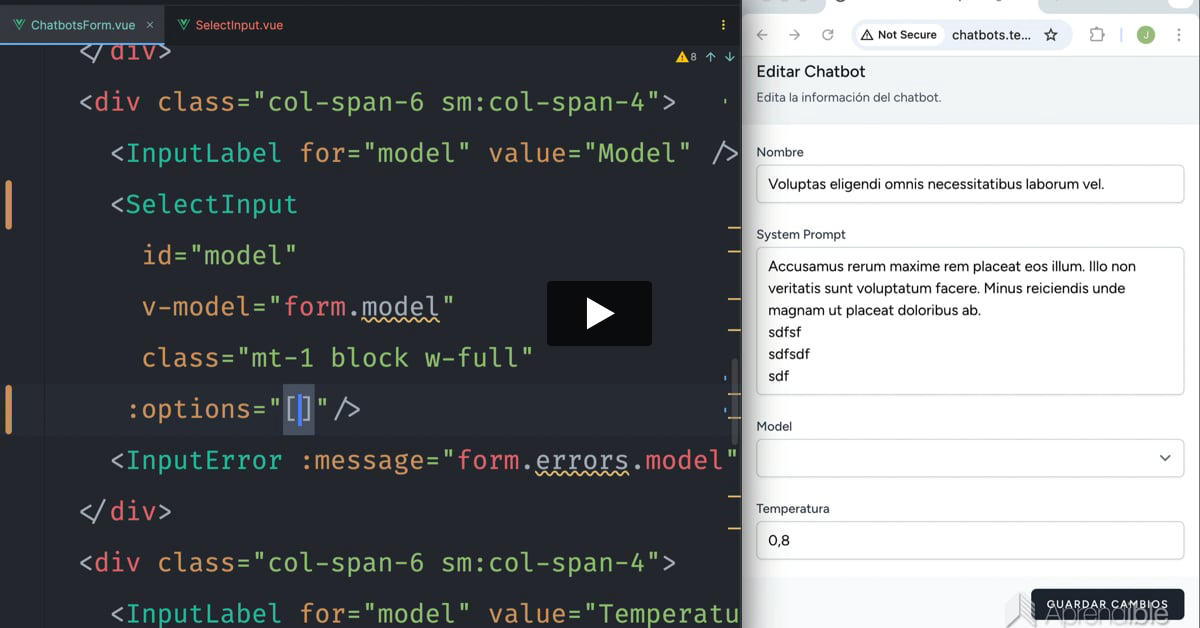Image resolution: width=1200 pixels, height=628 pixels.
Task: Reload the browser page
Action: (x=828, y=35)
